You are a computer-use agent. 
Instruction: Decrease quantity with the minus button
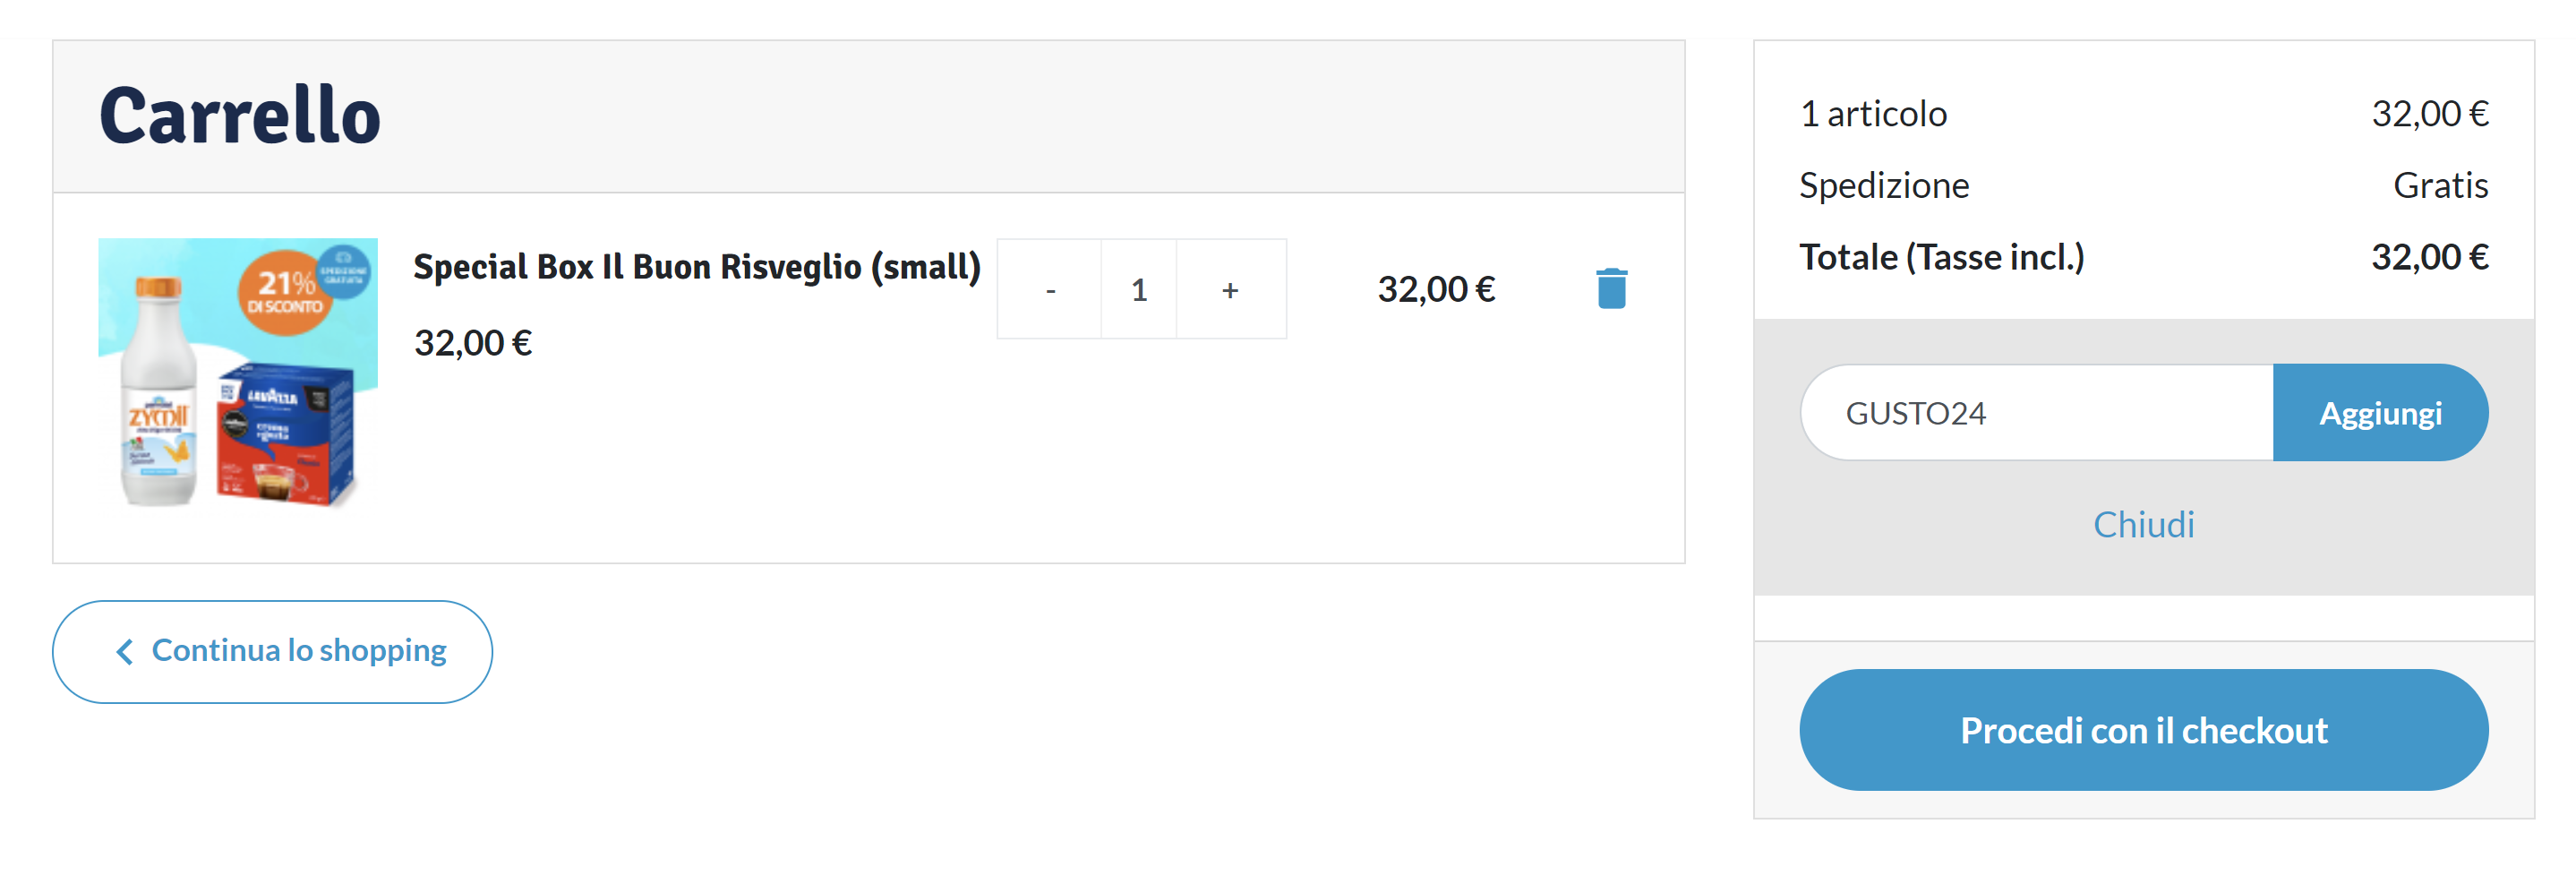(x=1050, y=290)
